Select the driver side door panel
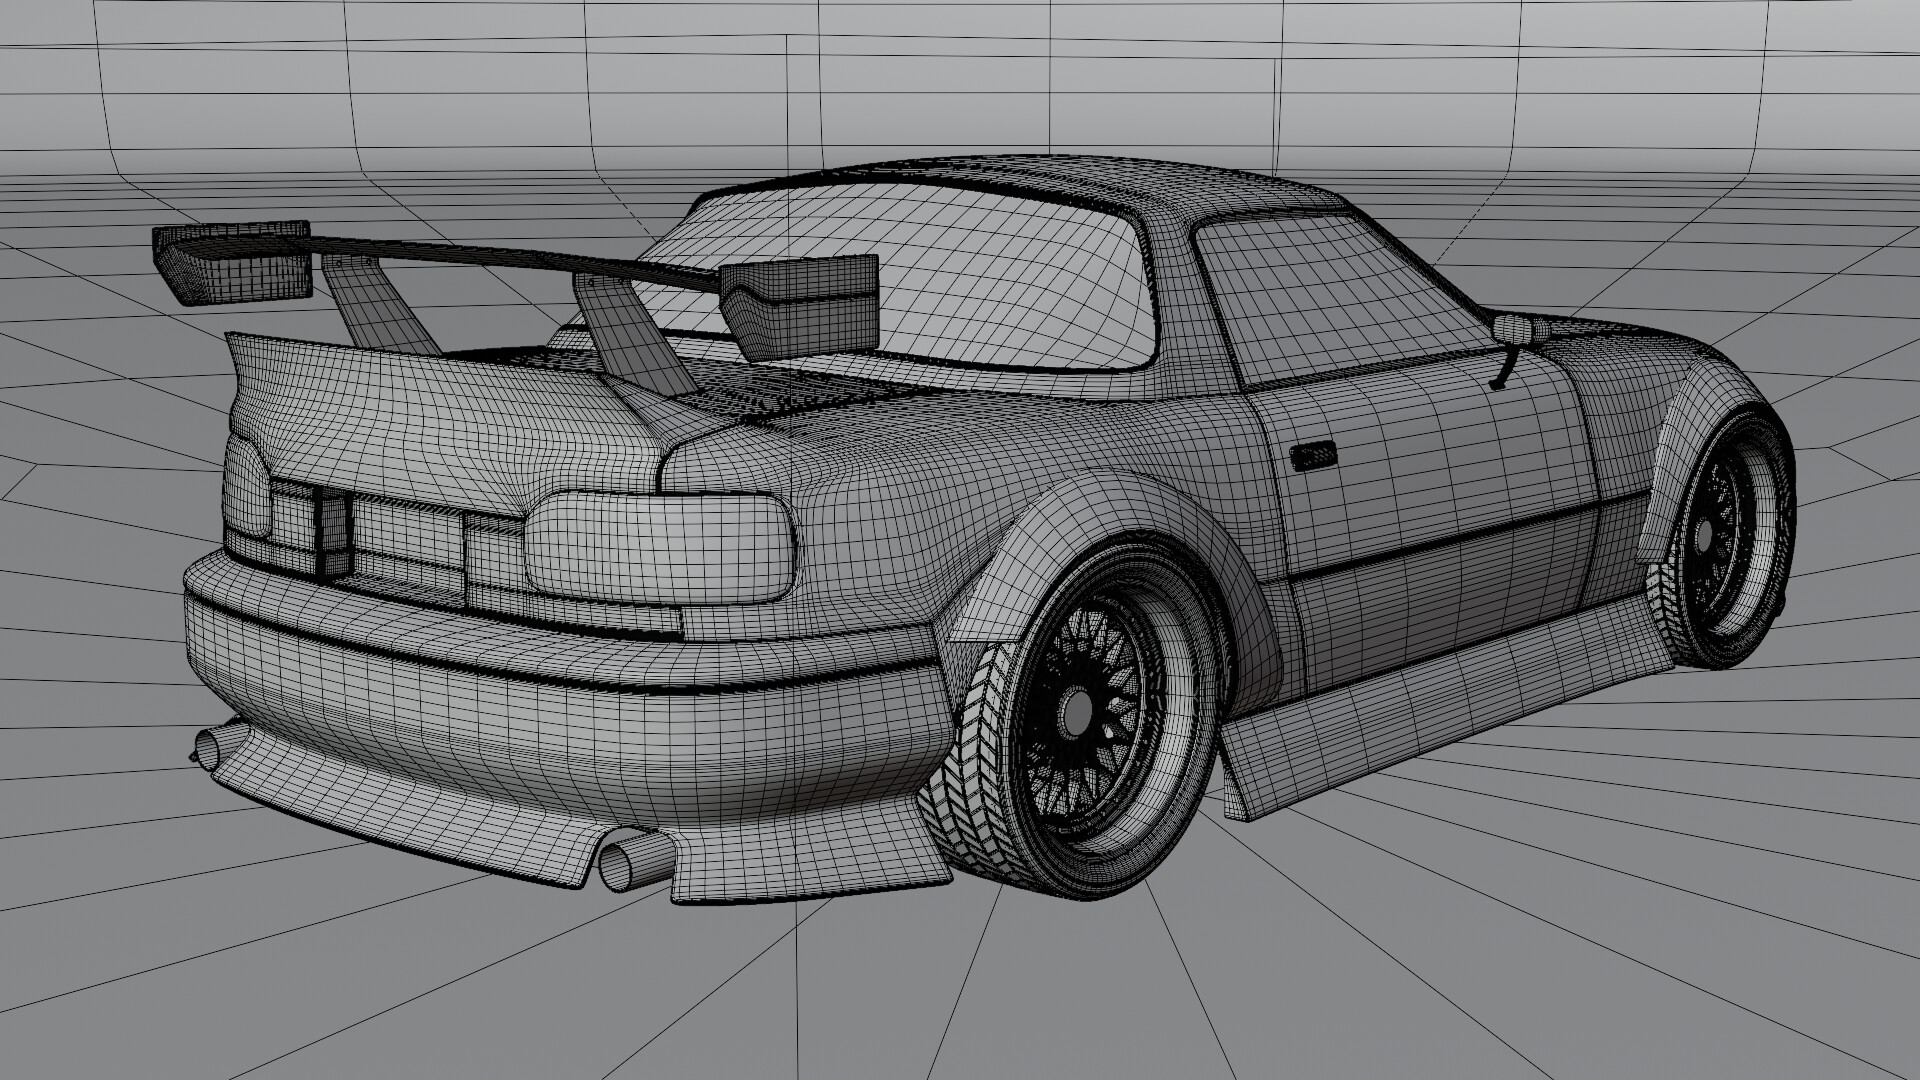The image size is (1920, 1080). pyautogui.click(x=1400, y=480)
